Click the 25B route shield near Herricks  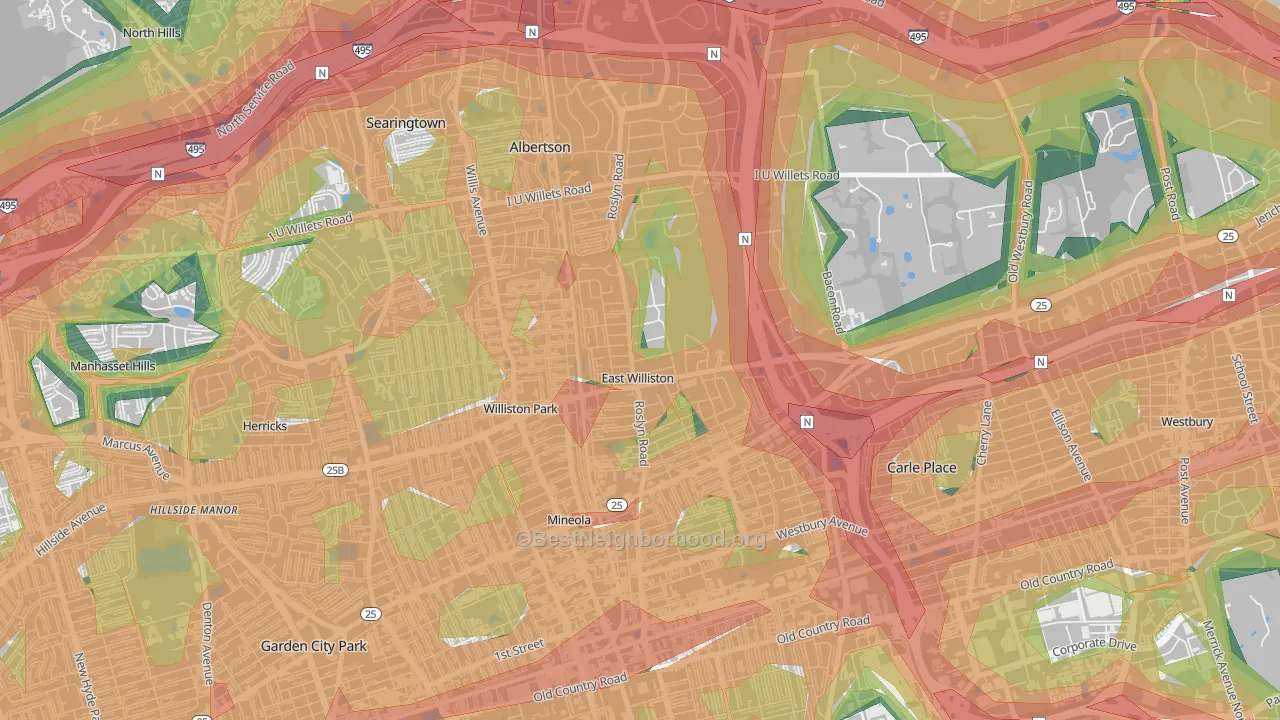(x=335, y=469)
